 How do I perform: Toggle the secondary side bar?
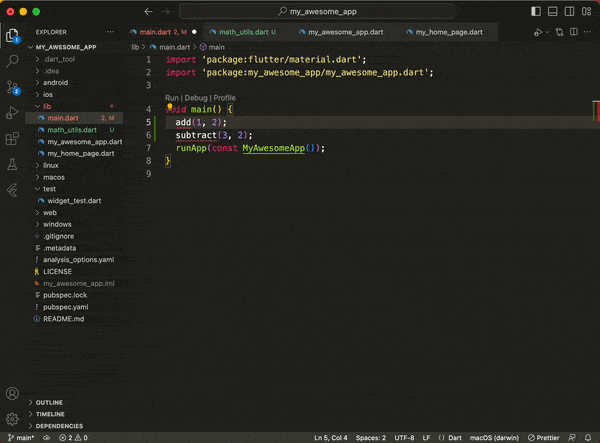click(569, 11)
